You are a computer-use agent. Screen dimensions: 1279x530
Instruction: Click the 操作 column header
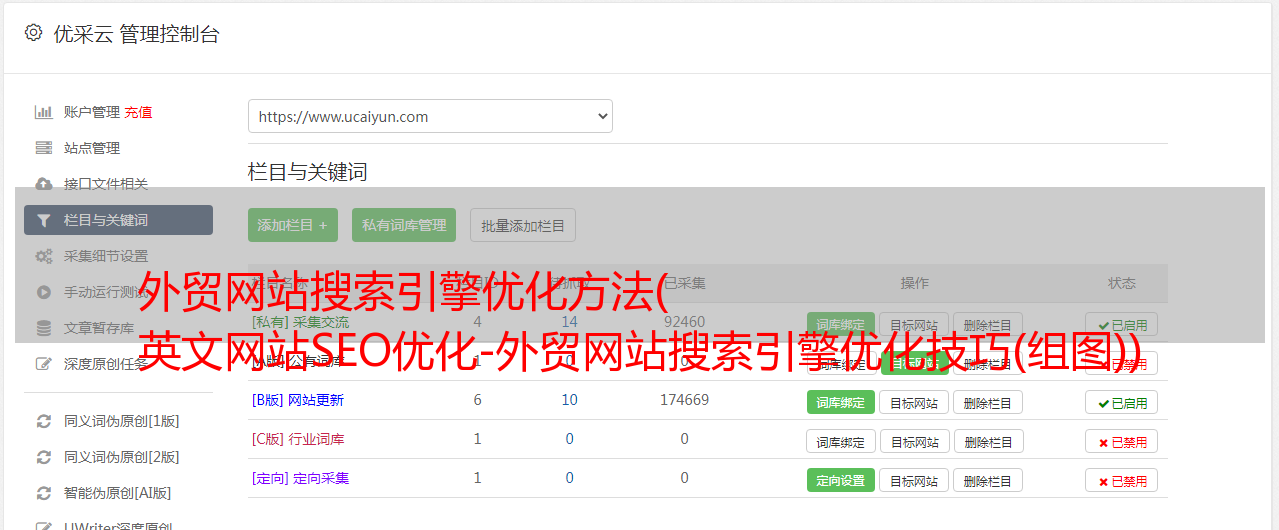point(914,283)
